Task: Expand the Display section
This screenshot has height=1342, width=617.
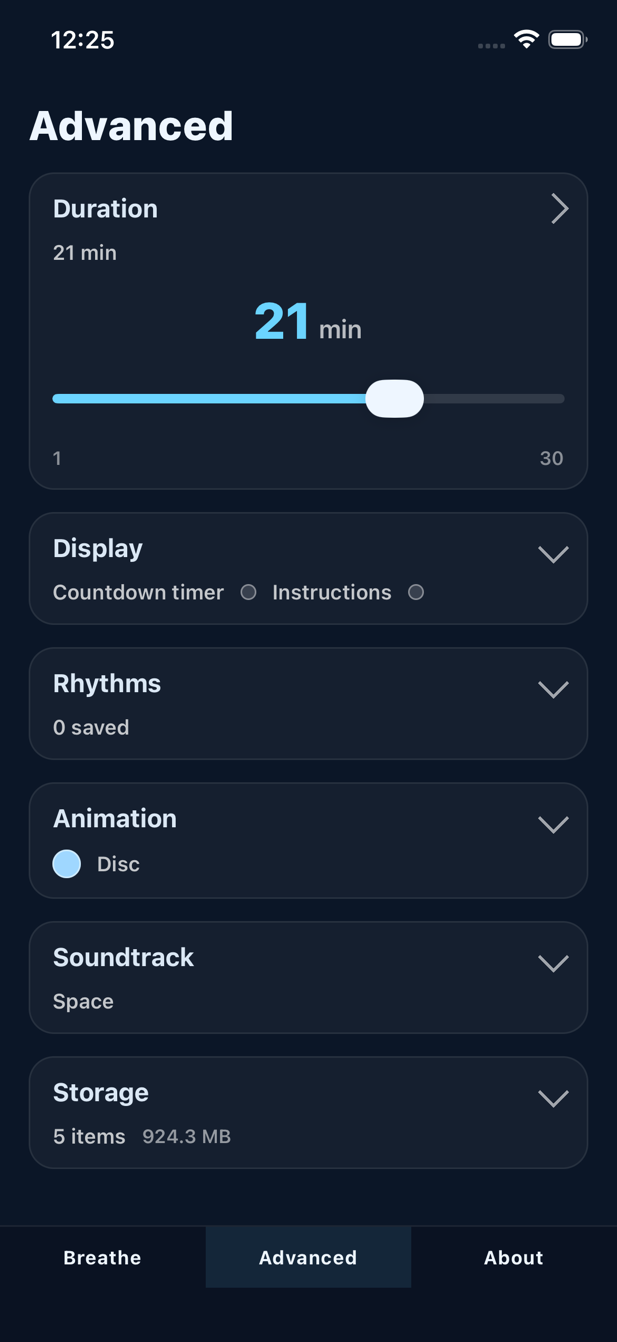Action: pyautogui.click(x=553, y=553)
